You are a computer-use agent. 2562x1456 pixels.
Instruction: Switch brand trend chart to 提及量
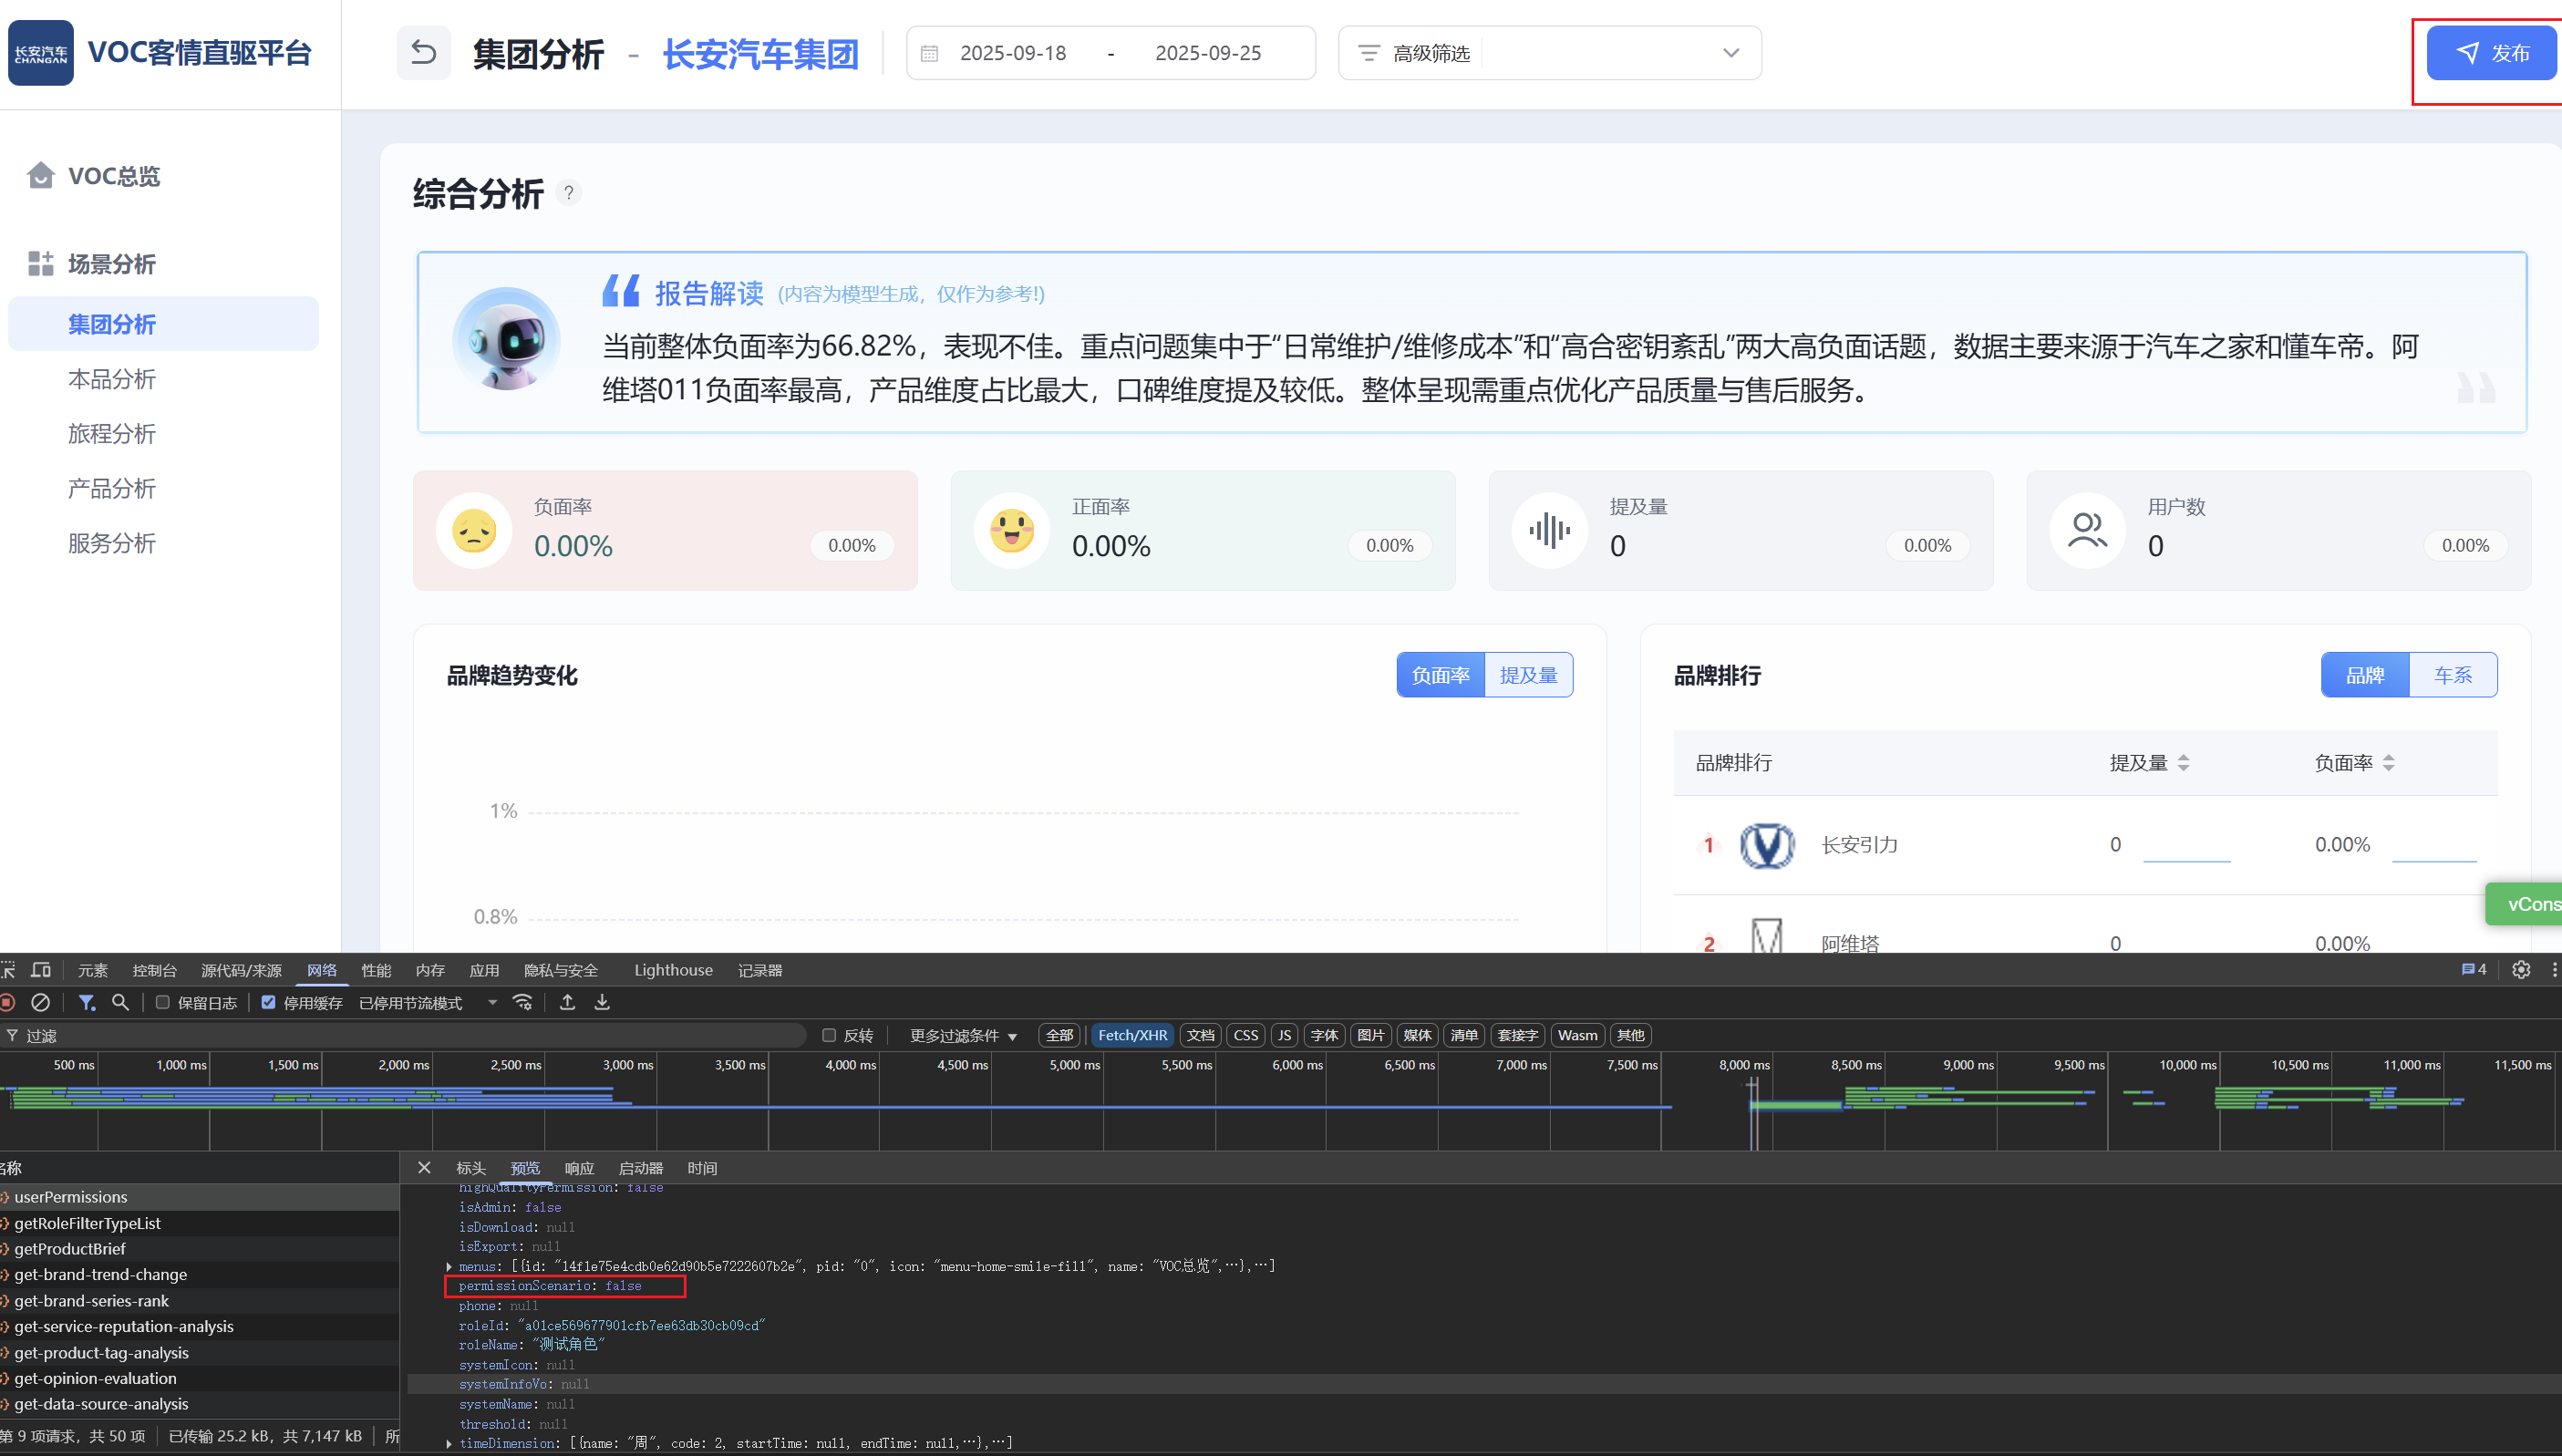[x=1528, y=675]
